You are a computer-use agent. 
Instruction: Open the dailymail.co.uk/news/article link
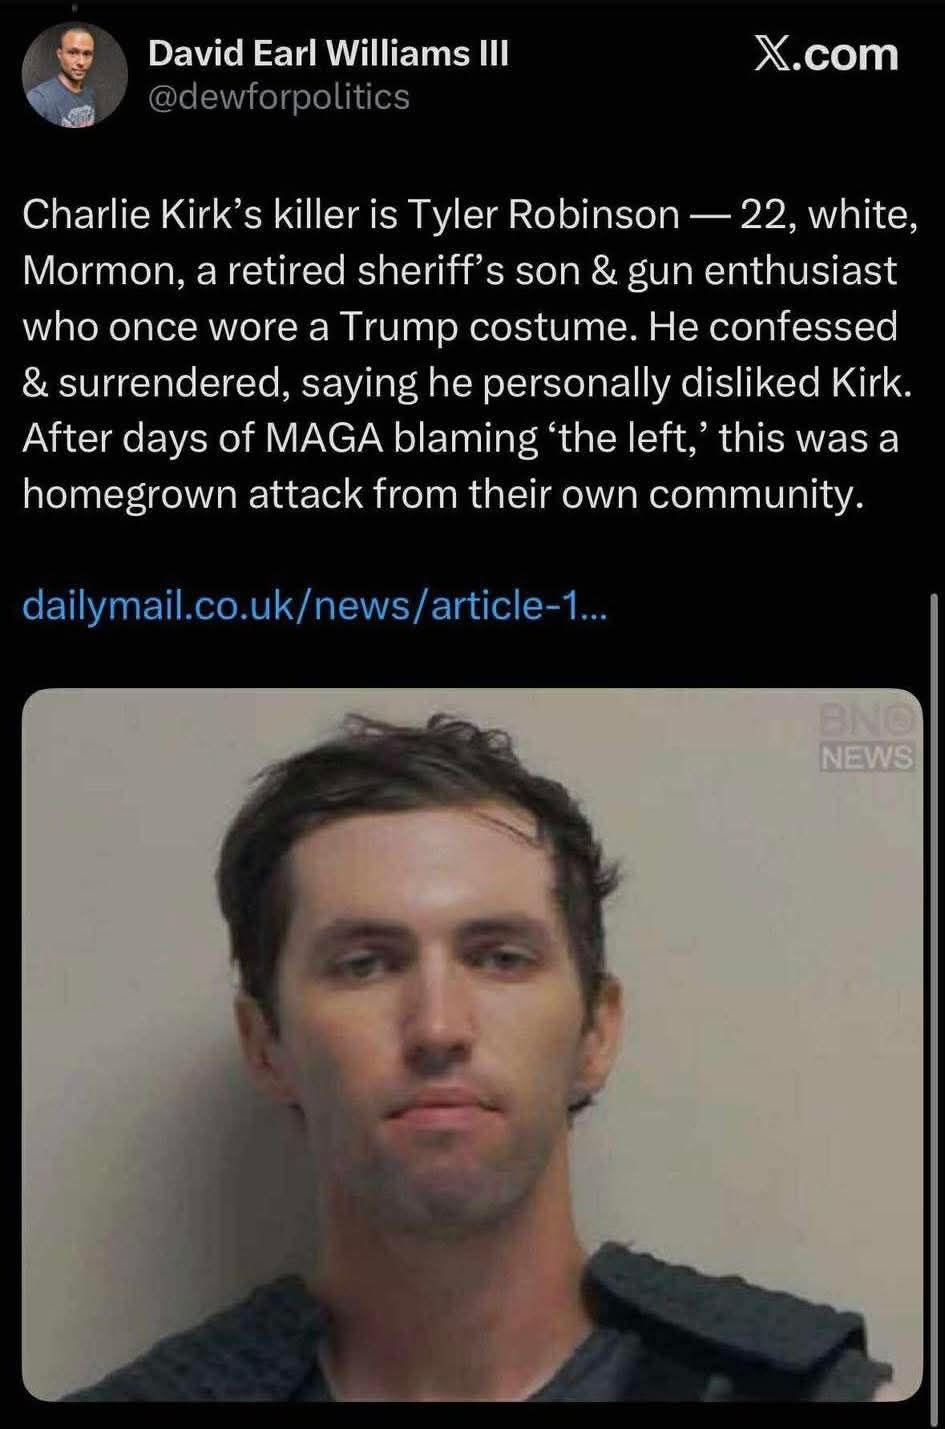314,605
